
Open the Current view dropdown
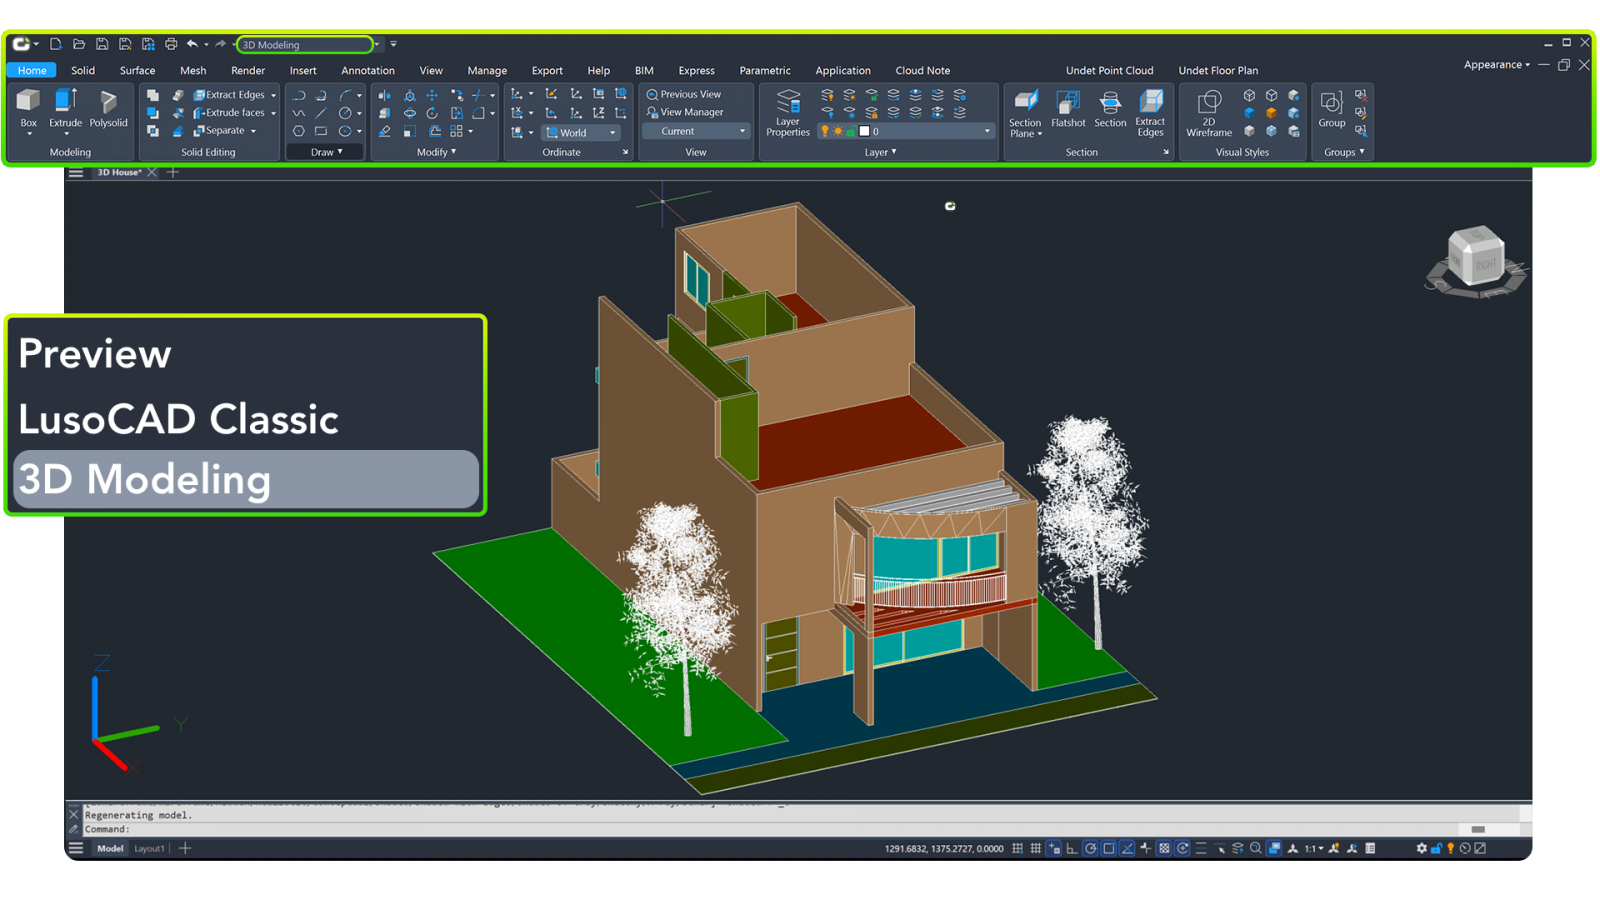click(695, 131)
